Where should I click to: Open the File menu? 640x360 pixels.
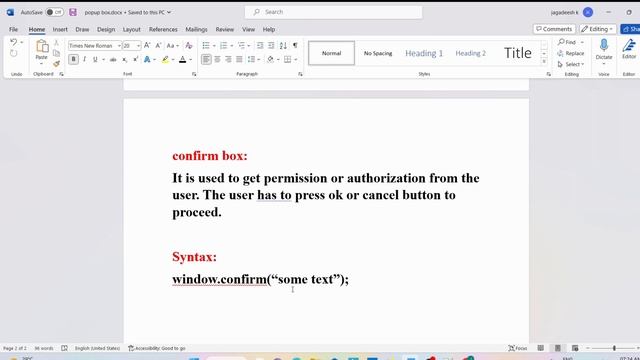click(13, 29)
